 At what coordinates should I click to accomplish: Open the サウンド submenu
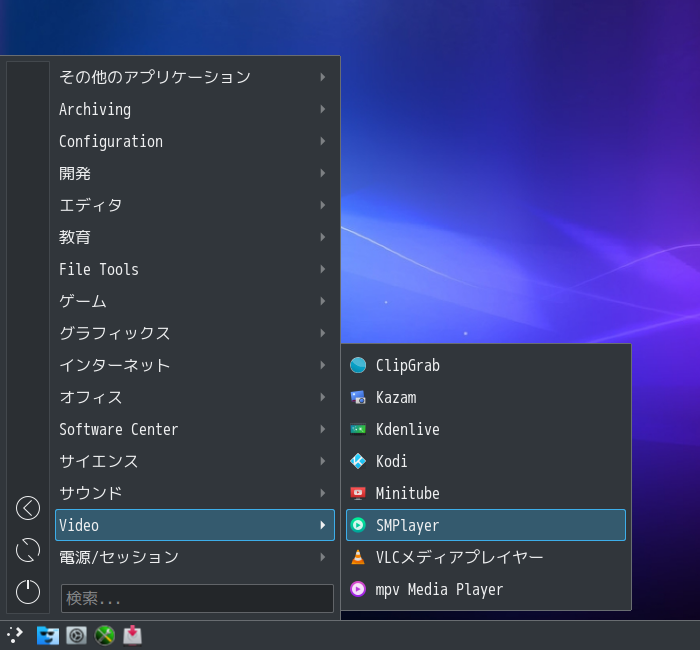tap(195, 493)
